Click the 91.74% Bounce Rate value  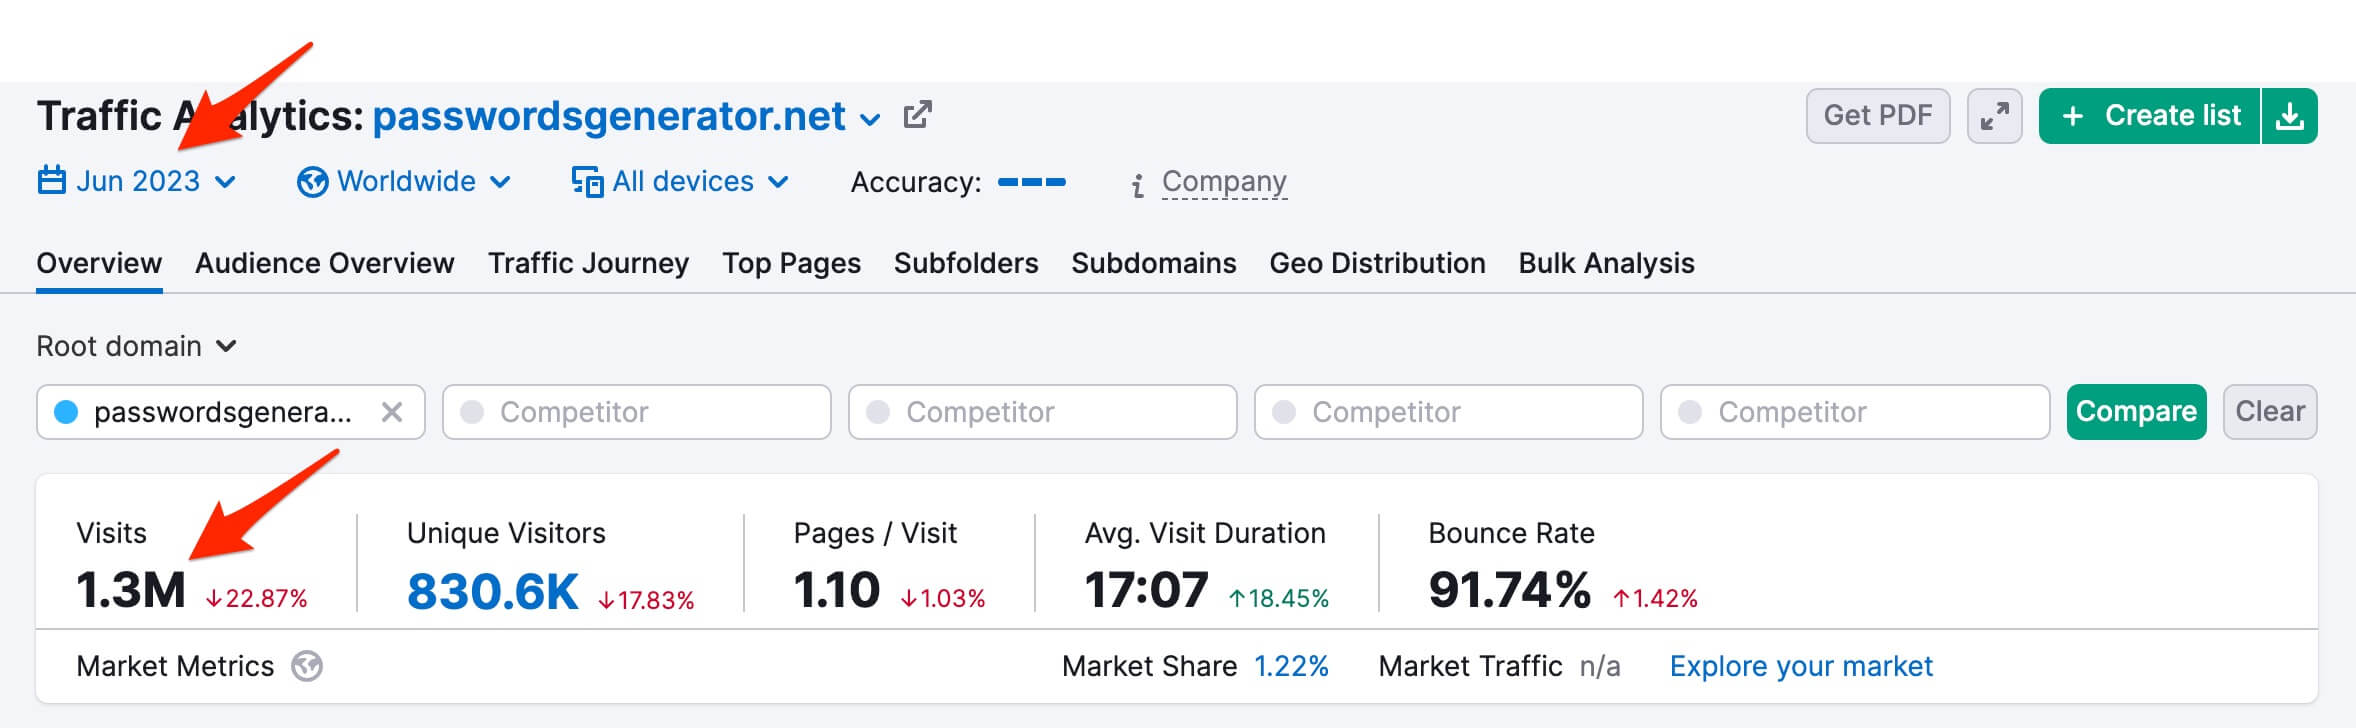1510,589
